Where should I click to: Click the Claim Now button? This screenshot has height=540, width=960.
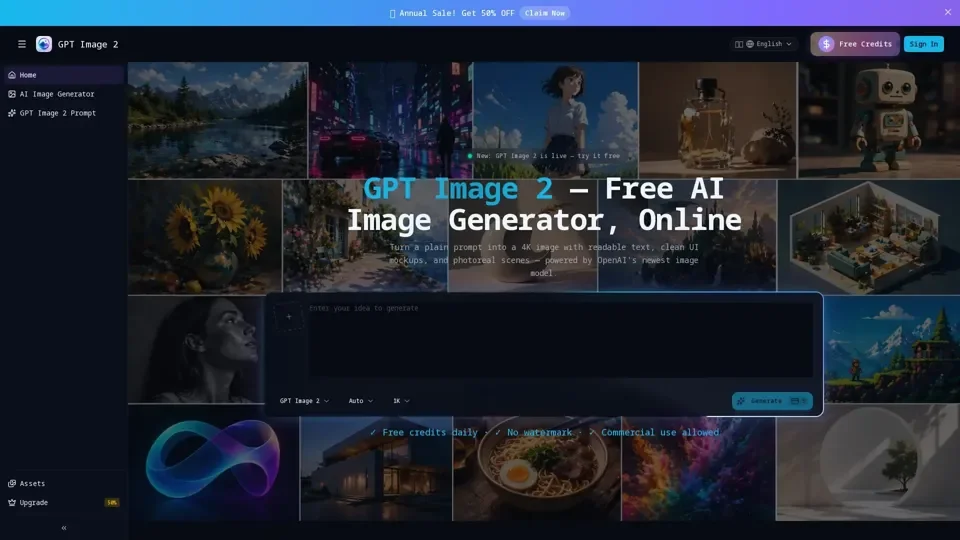coord(545,13)
